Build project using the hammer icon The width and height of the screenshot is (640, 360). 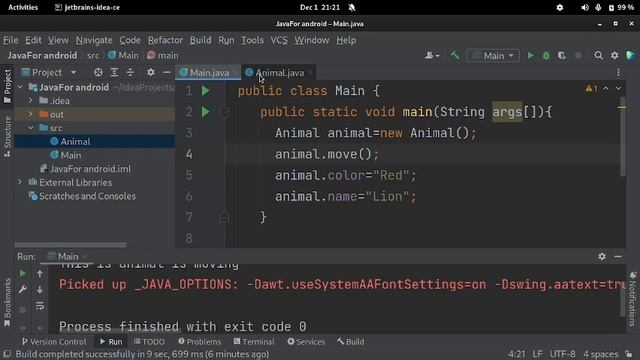coord(455,56)
